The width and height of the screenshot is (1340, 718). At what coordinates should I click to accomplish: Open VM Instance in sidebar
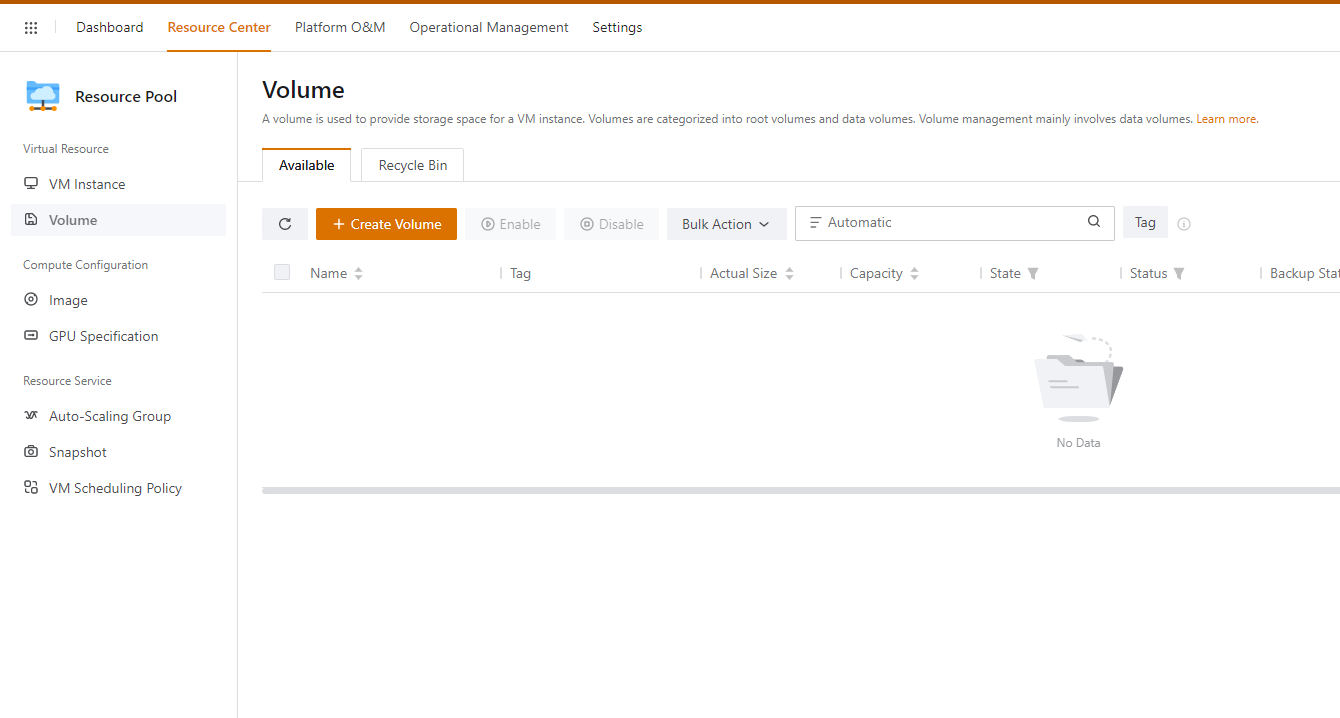(x=87, y=184)
